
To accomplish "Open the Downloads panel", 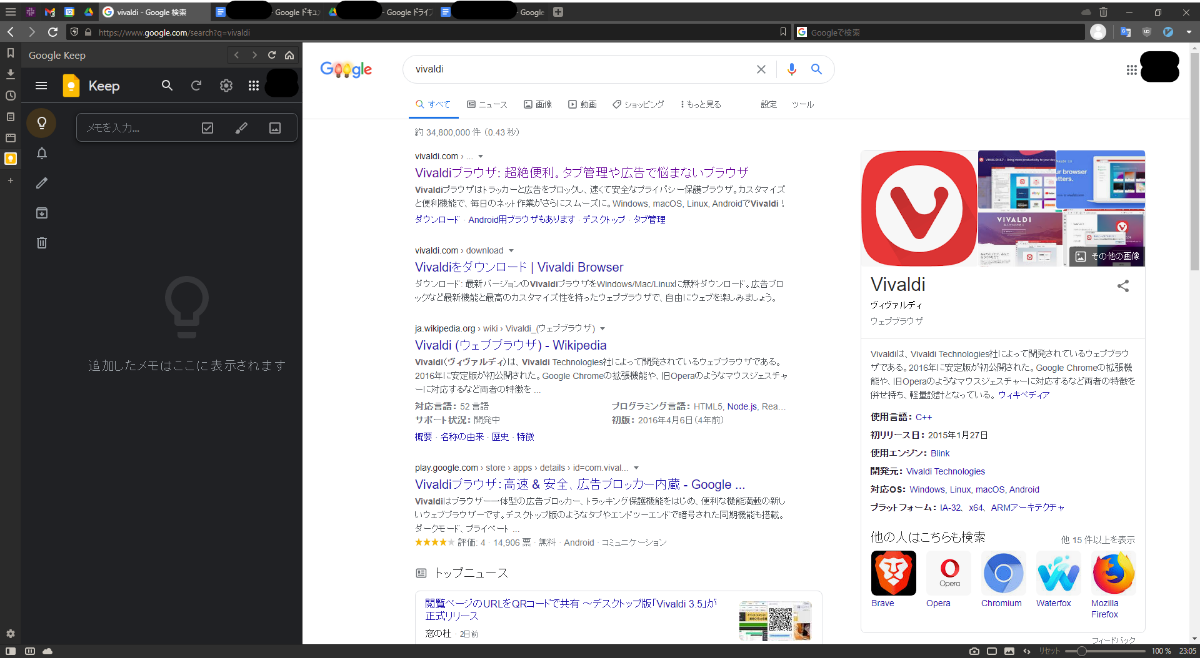I will [x=10, y=73].
